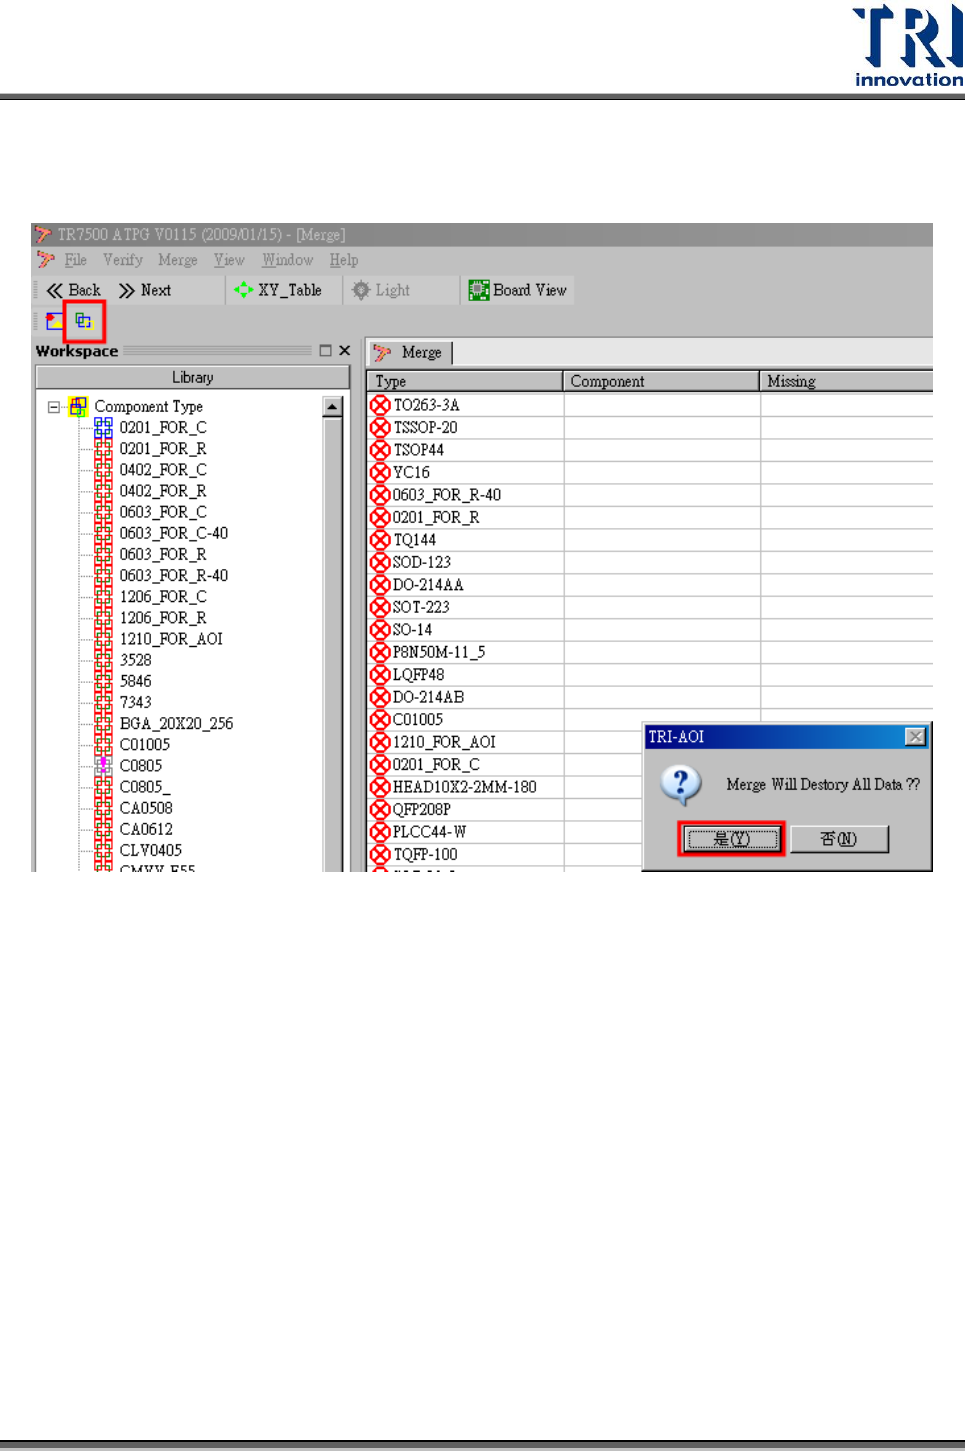965x1451 pixels.
Task: Click the Light toolbar button
Action: point(381,290)
